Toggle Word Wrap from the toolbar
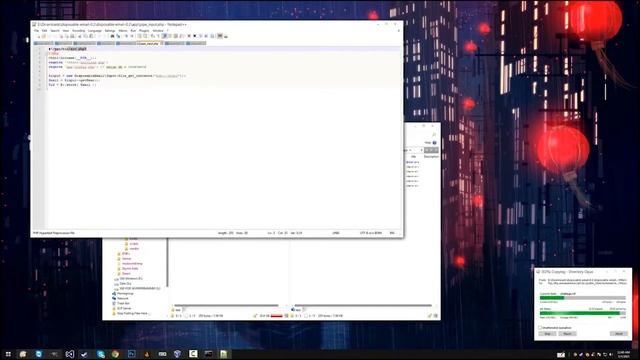 point(153,36)
